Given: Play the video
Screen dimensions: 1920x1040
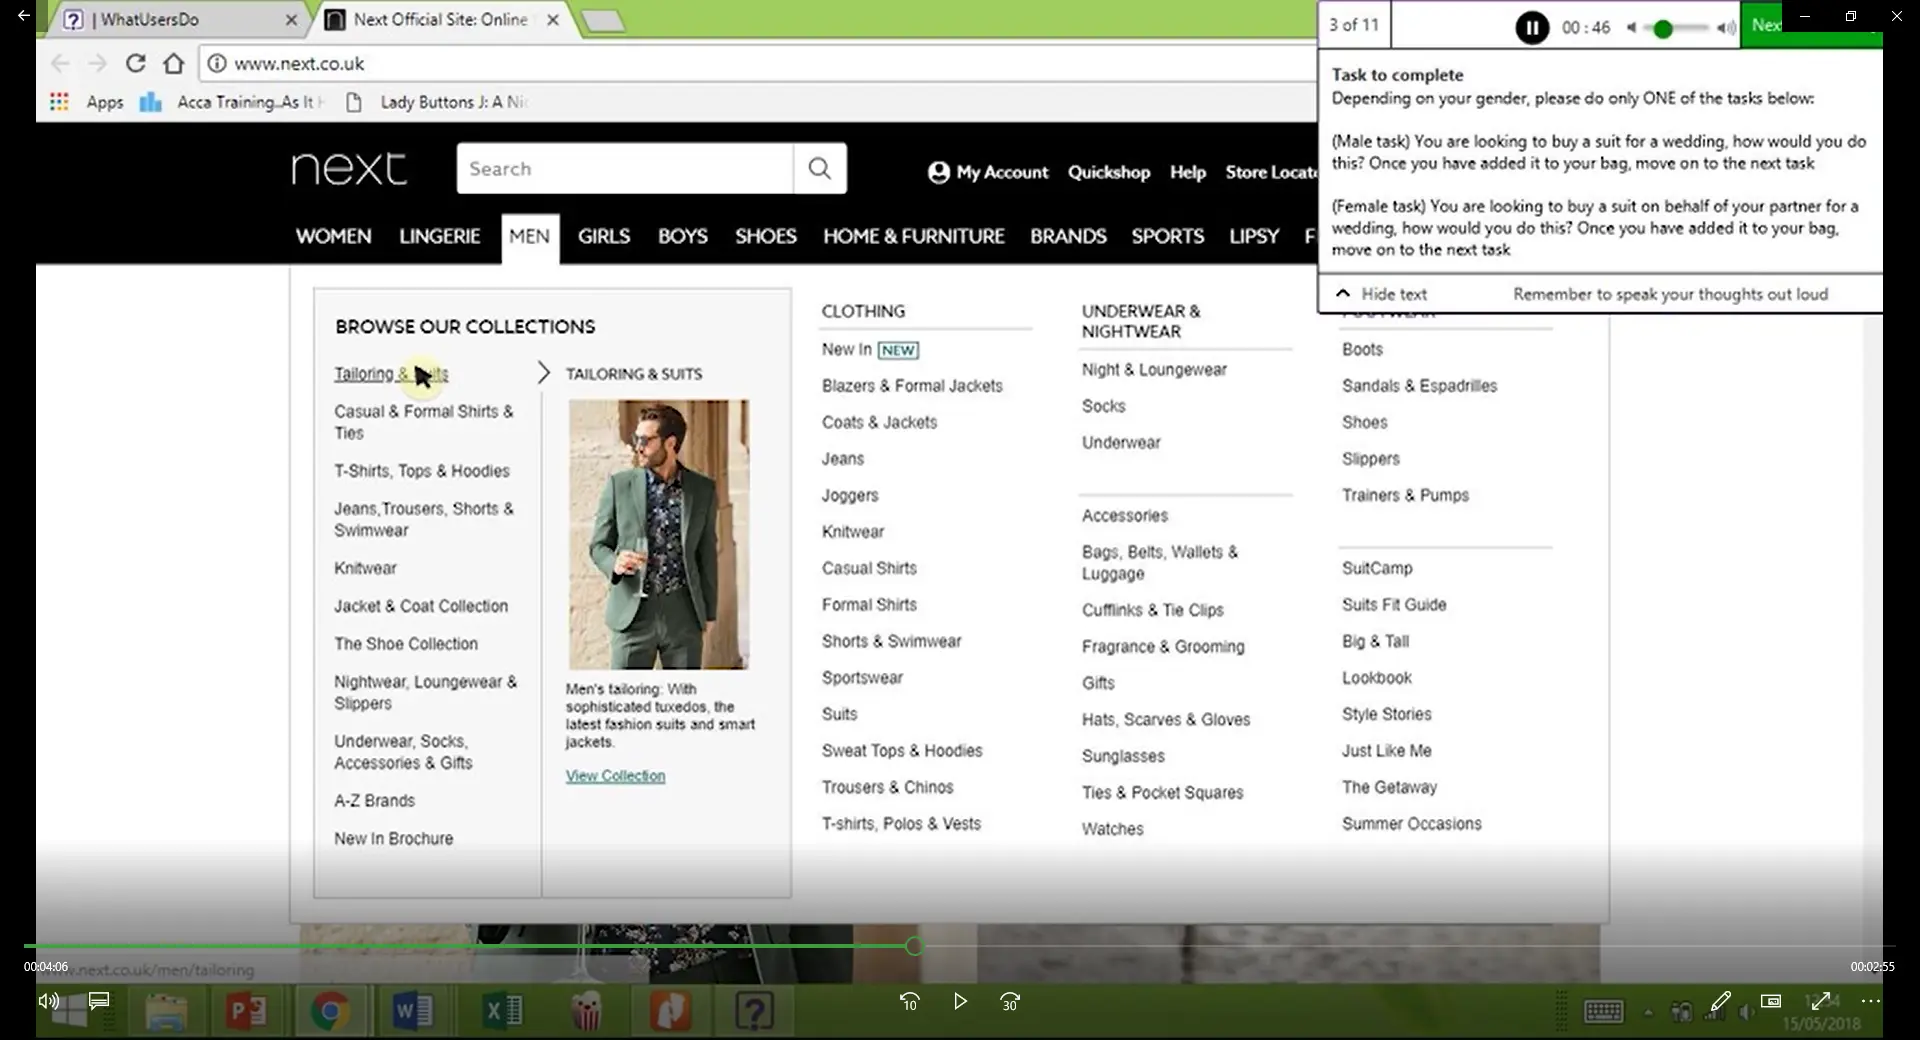Looking at the screenshot, I should (960, 1001).
